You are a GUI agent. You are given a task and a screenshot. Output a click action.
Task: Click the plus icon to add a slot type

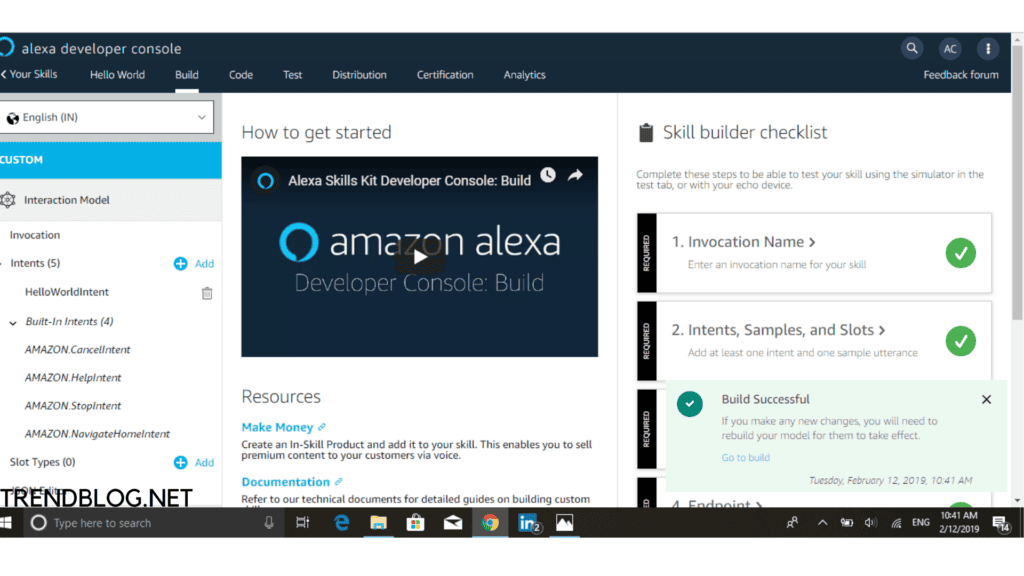click(x=180, y=462)
